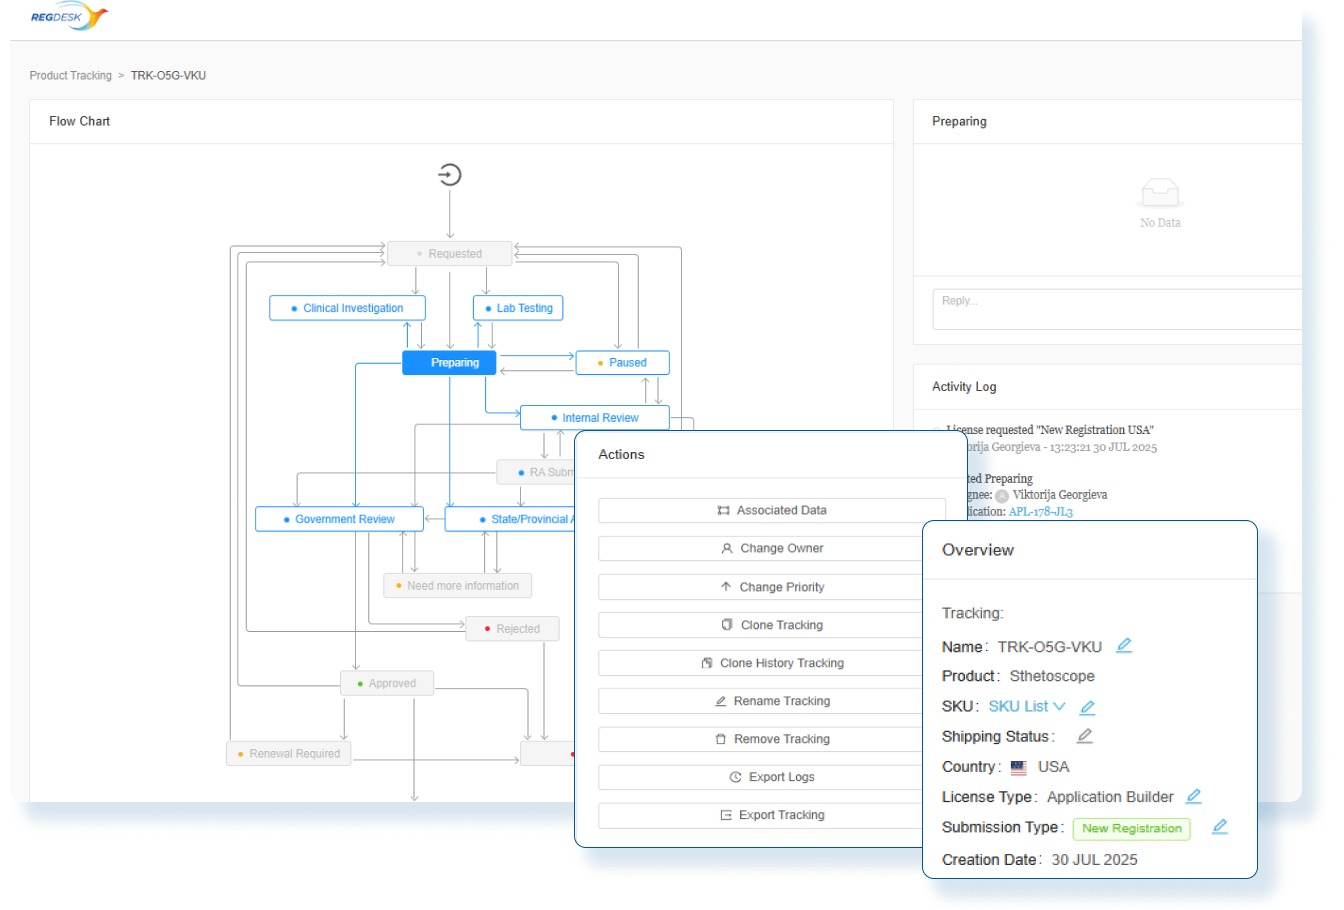This screenshot has height=910, width=1344.
Task: Select the Rejected flow node
Action: click(x=512, y=629)
